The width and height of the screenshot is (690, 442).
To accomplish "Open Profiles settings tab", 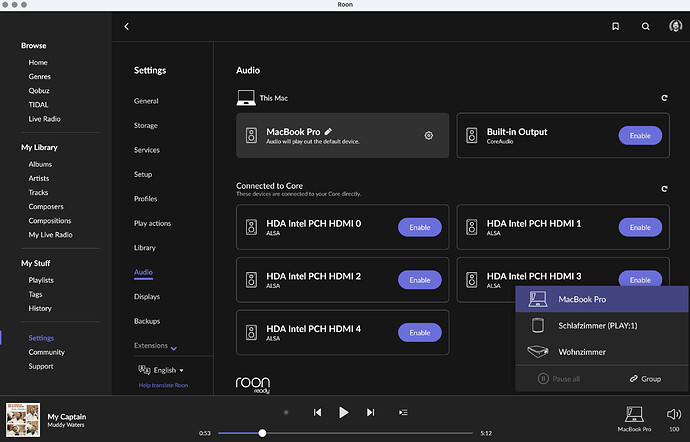I will click(x=145, y=199).
